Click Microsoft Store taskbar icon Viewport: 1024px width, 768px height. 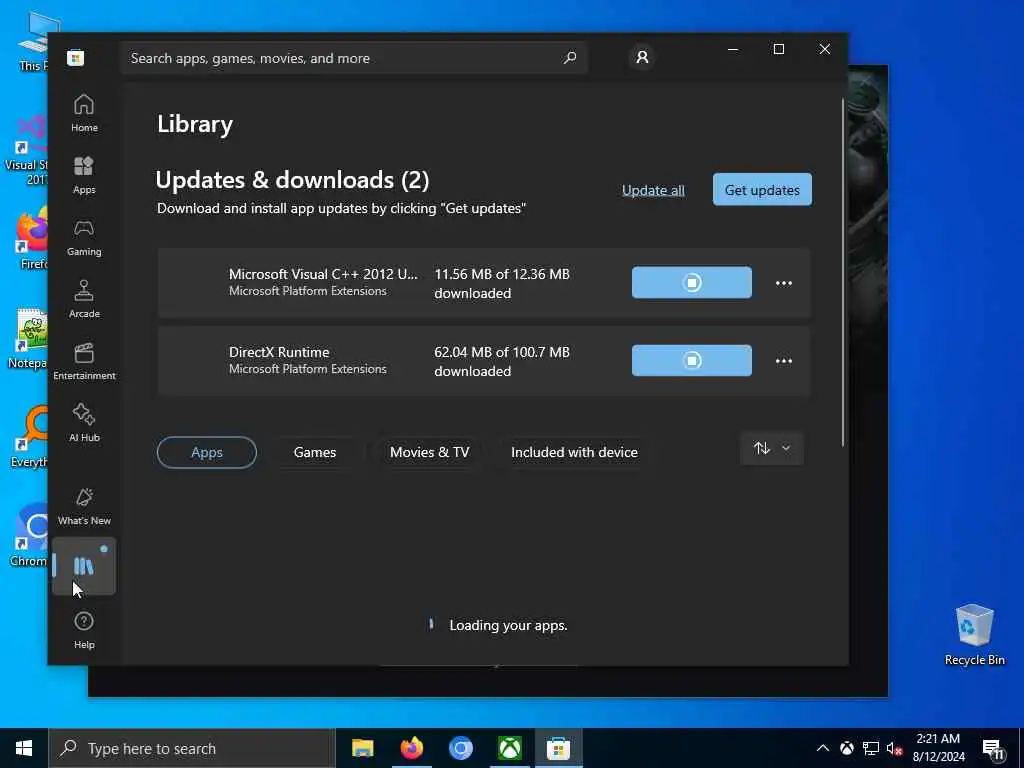point(558,748)
